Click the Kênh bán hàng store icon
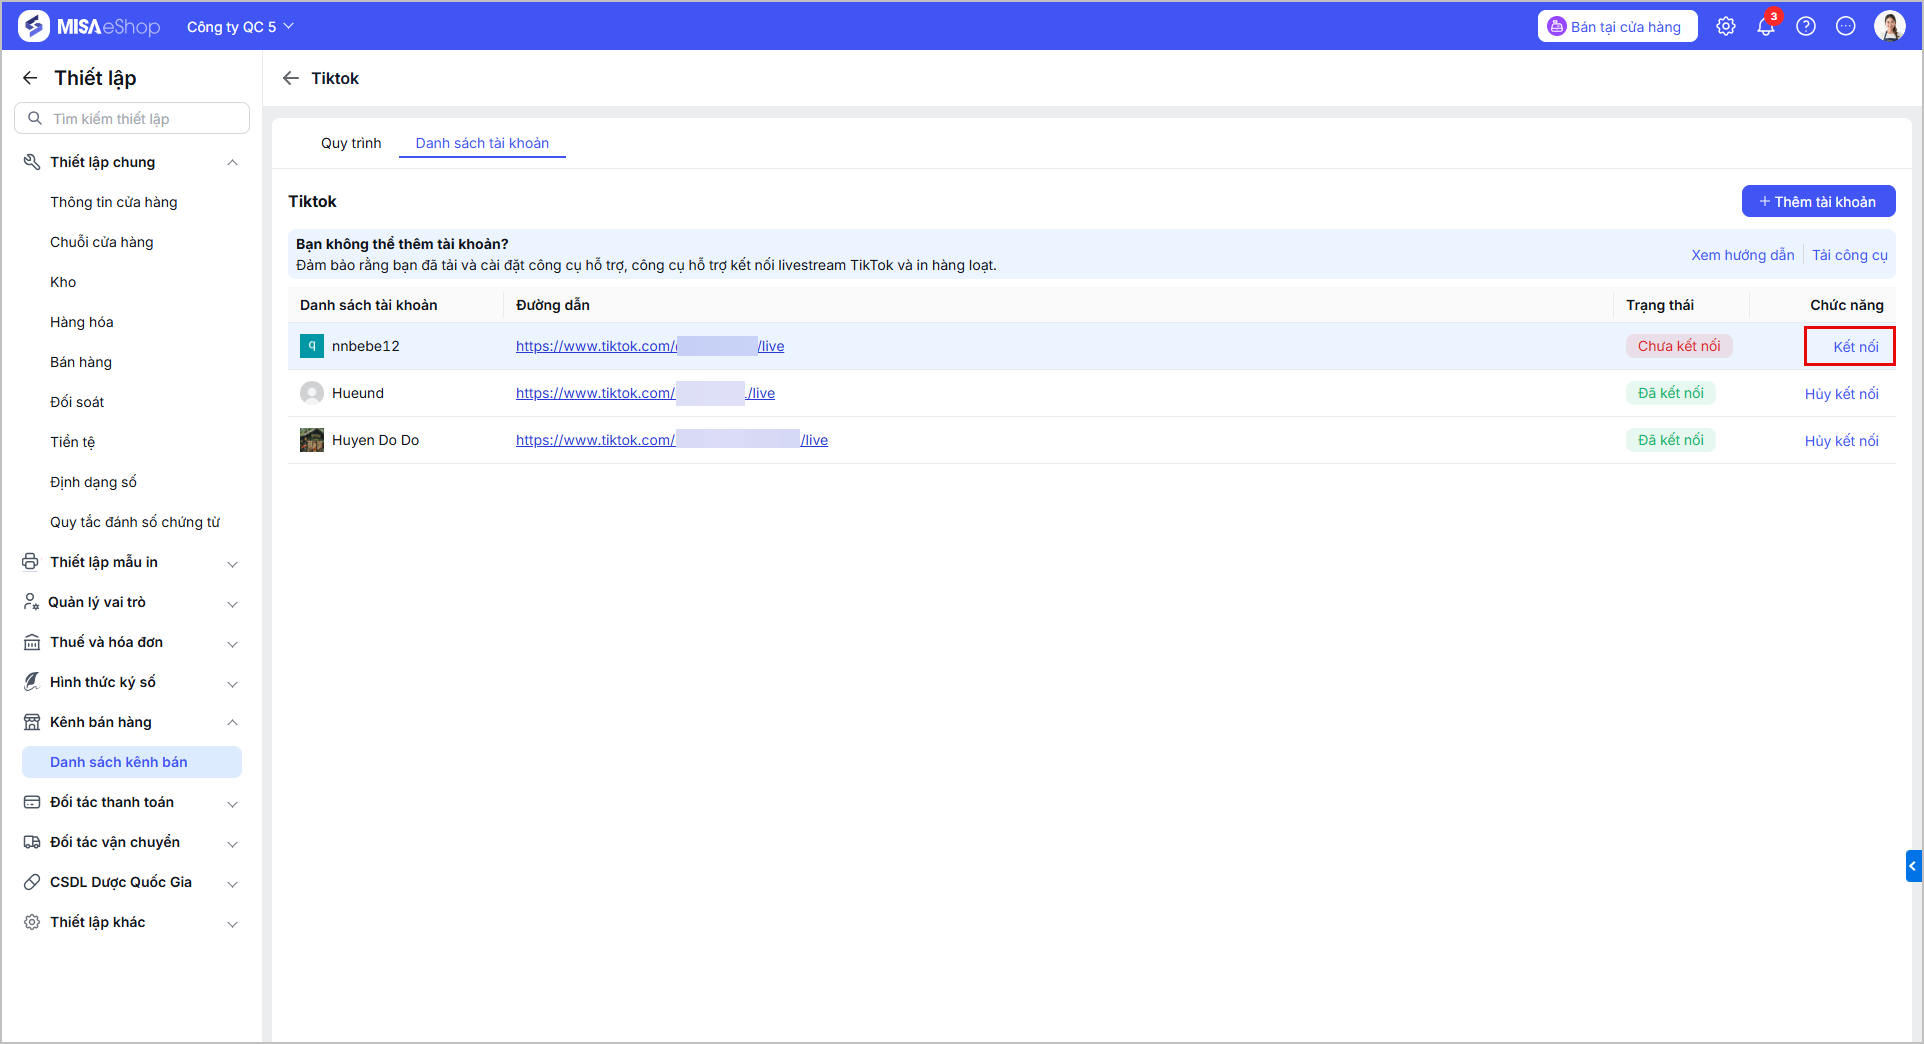The height and width of the screenshot is (1044, 1924). coord(32,722)
